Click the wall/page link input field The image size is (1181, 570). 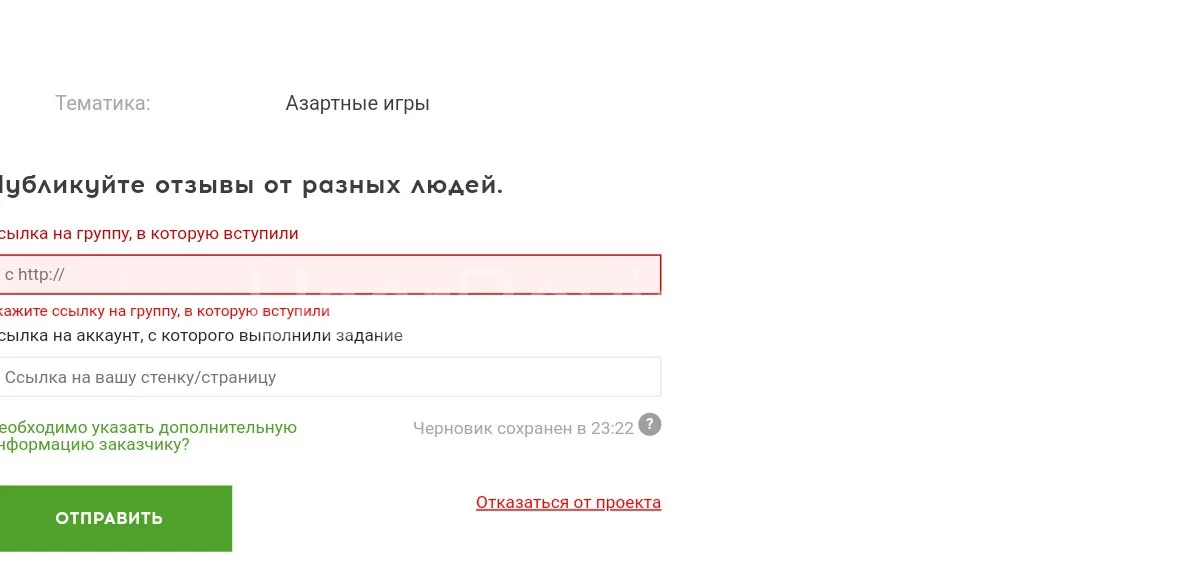[330, 378]
